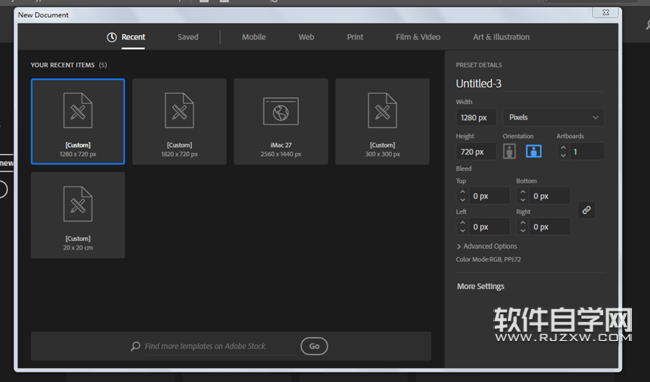Click the Untitled-3 document name field
The width and height of the screenshot is (650, 382).
point(530,84)
